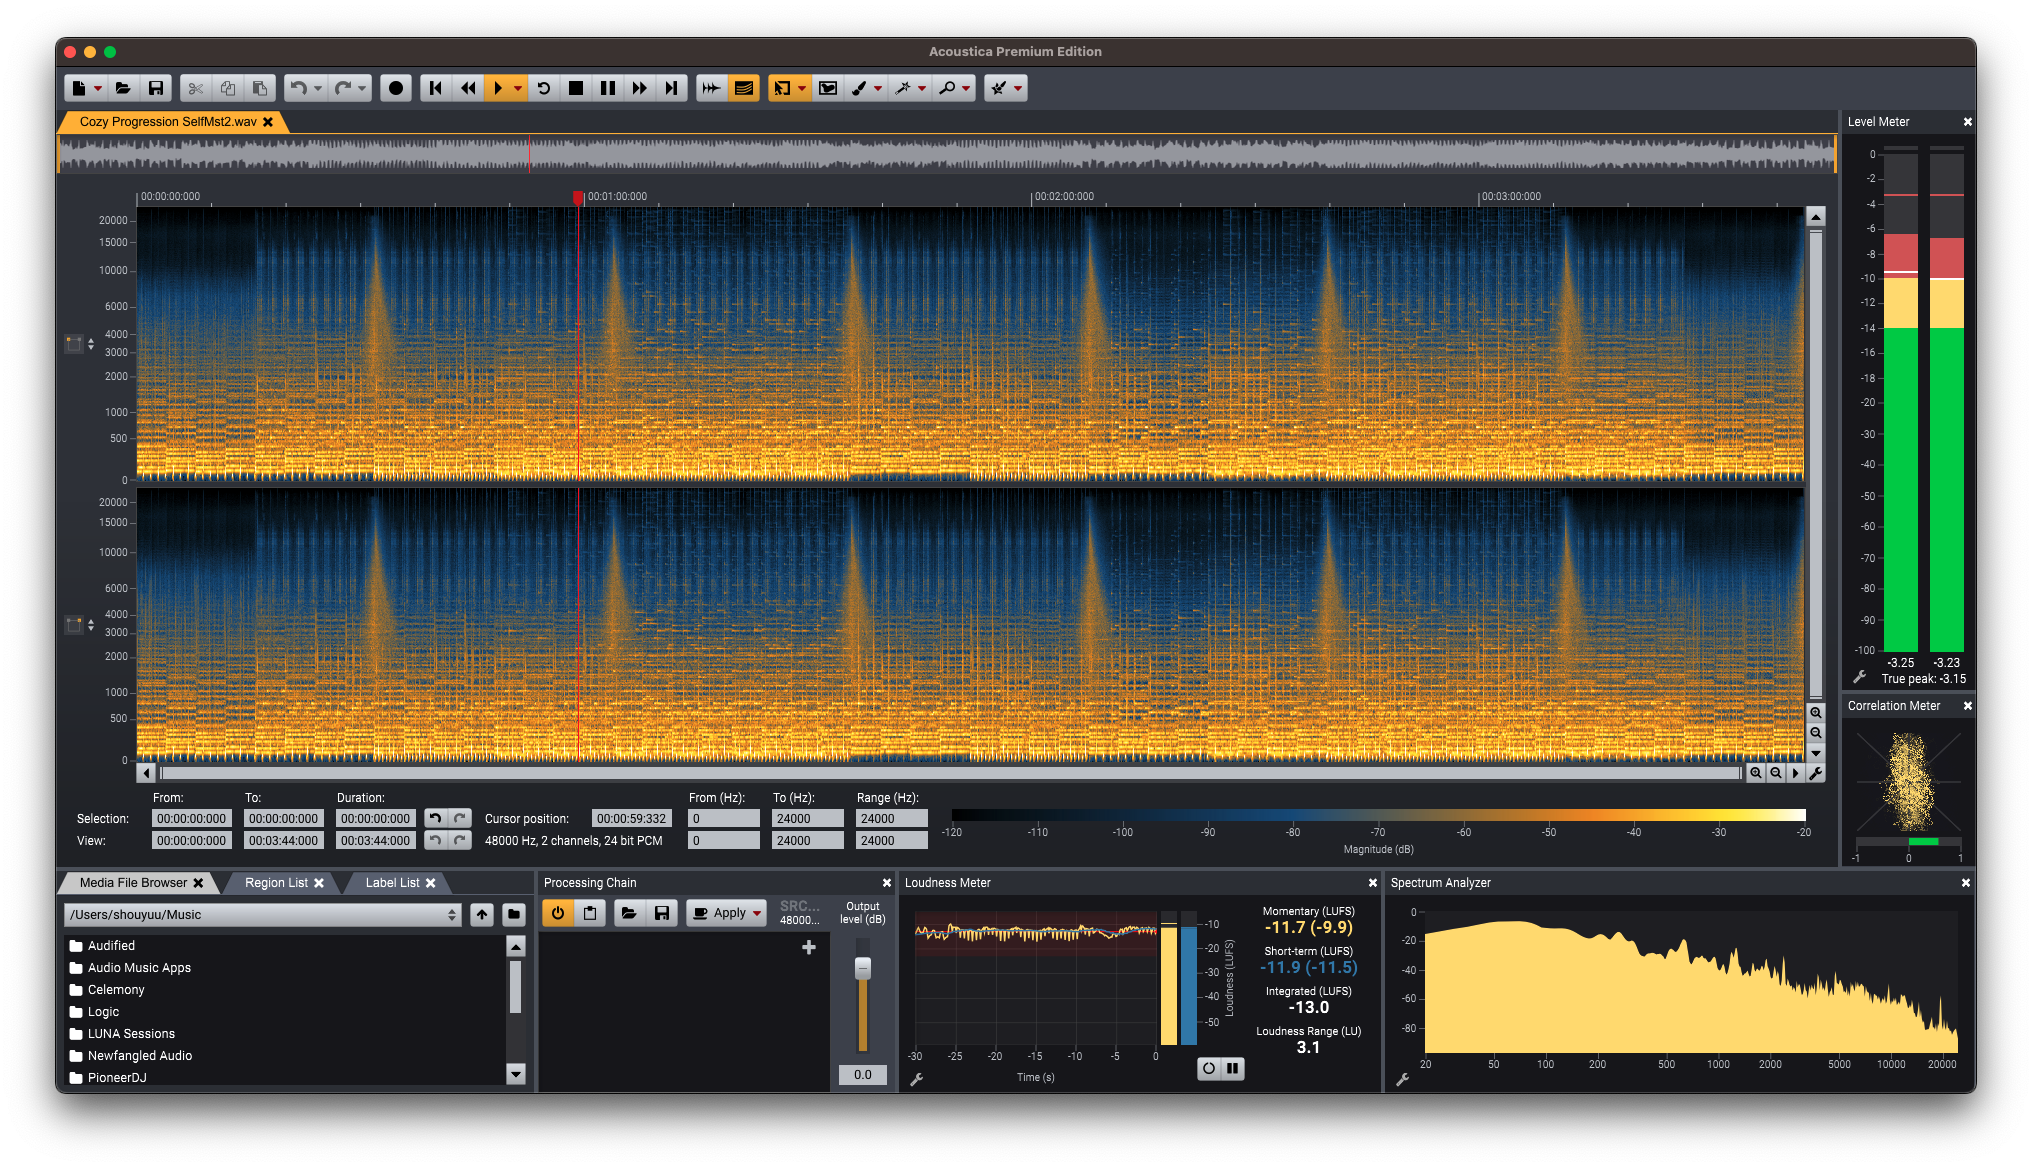Image resolution: width=2032 pixels, height=1167 pixels.
Task: Stop playback with the Stop button
Action: [575, 88]
